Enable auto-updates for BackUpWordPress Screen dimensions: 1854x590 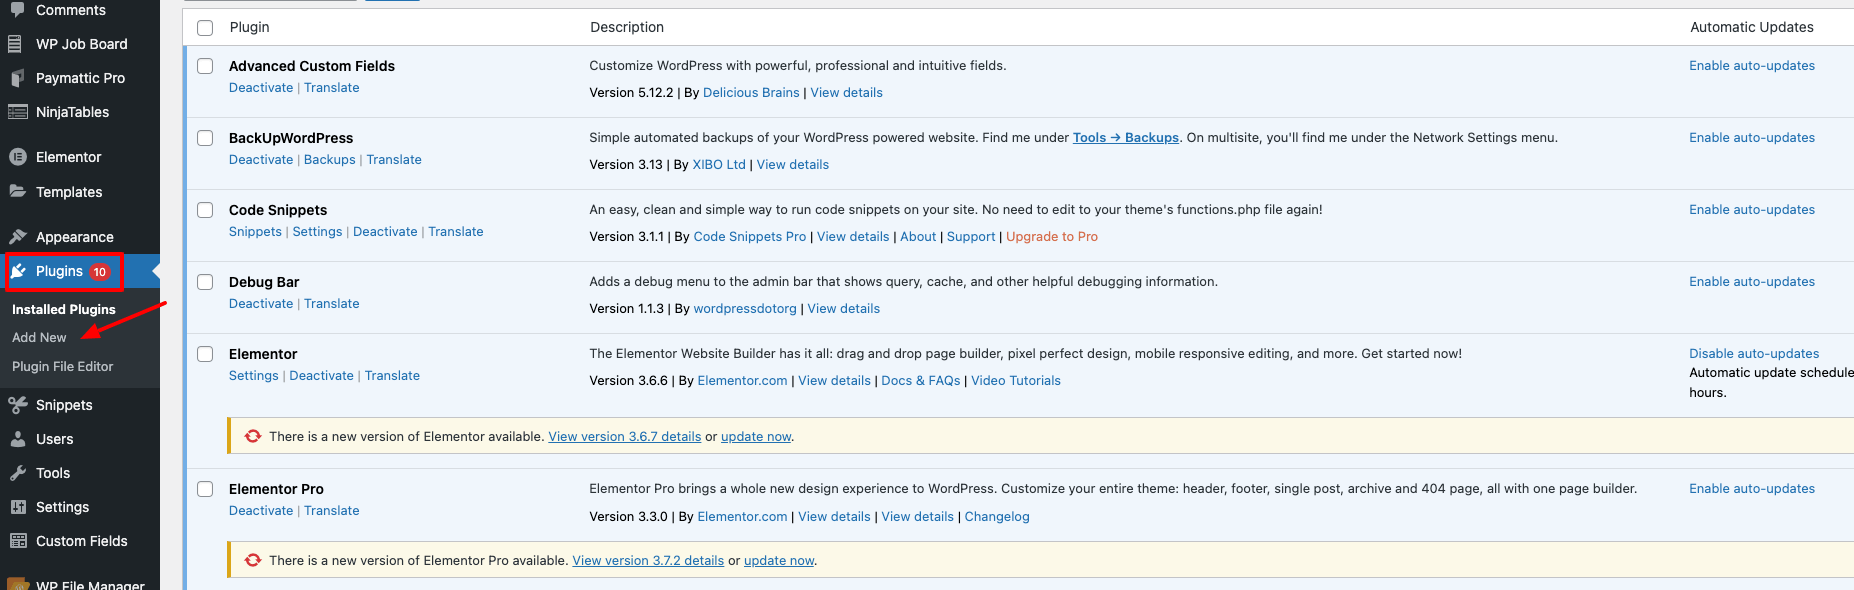tap(1752, 138)
